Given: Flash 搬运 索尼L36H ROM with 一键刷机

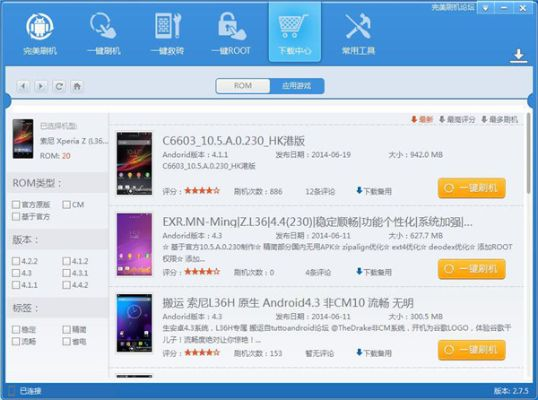Looking at the screenshot, I should click(472, 350).
